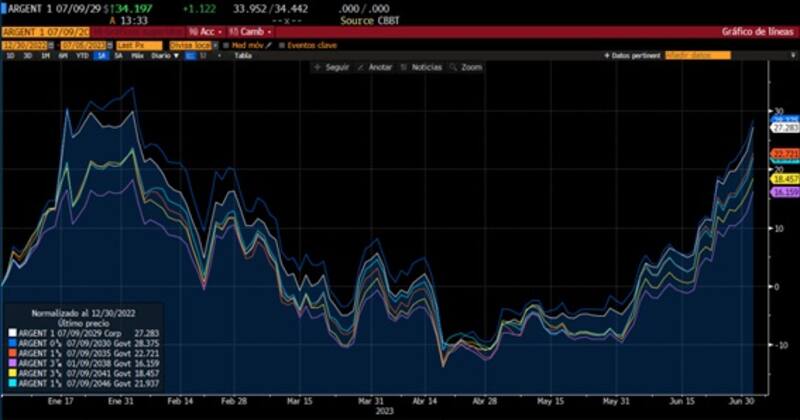
Task: Add Datos pertinent with the plus icon
Action: pyautogui.click(x=608, y=56)
